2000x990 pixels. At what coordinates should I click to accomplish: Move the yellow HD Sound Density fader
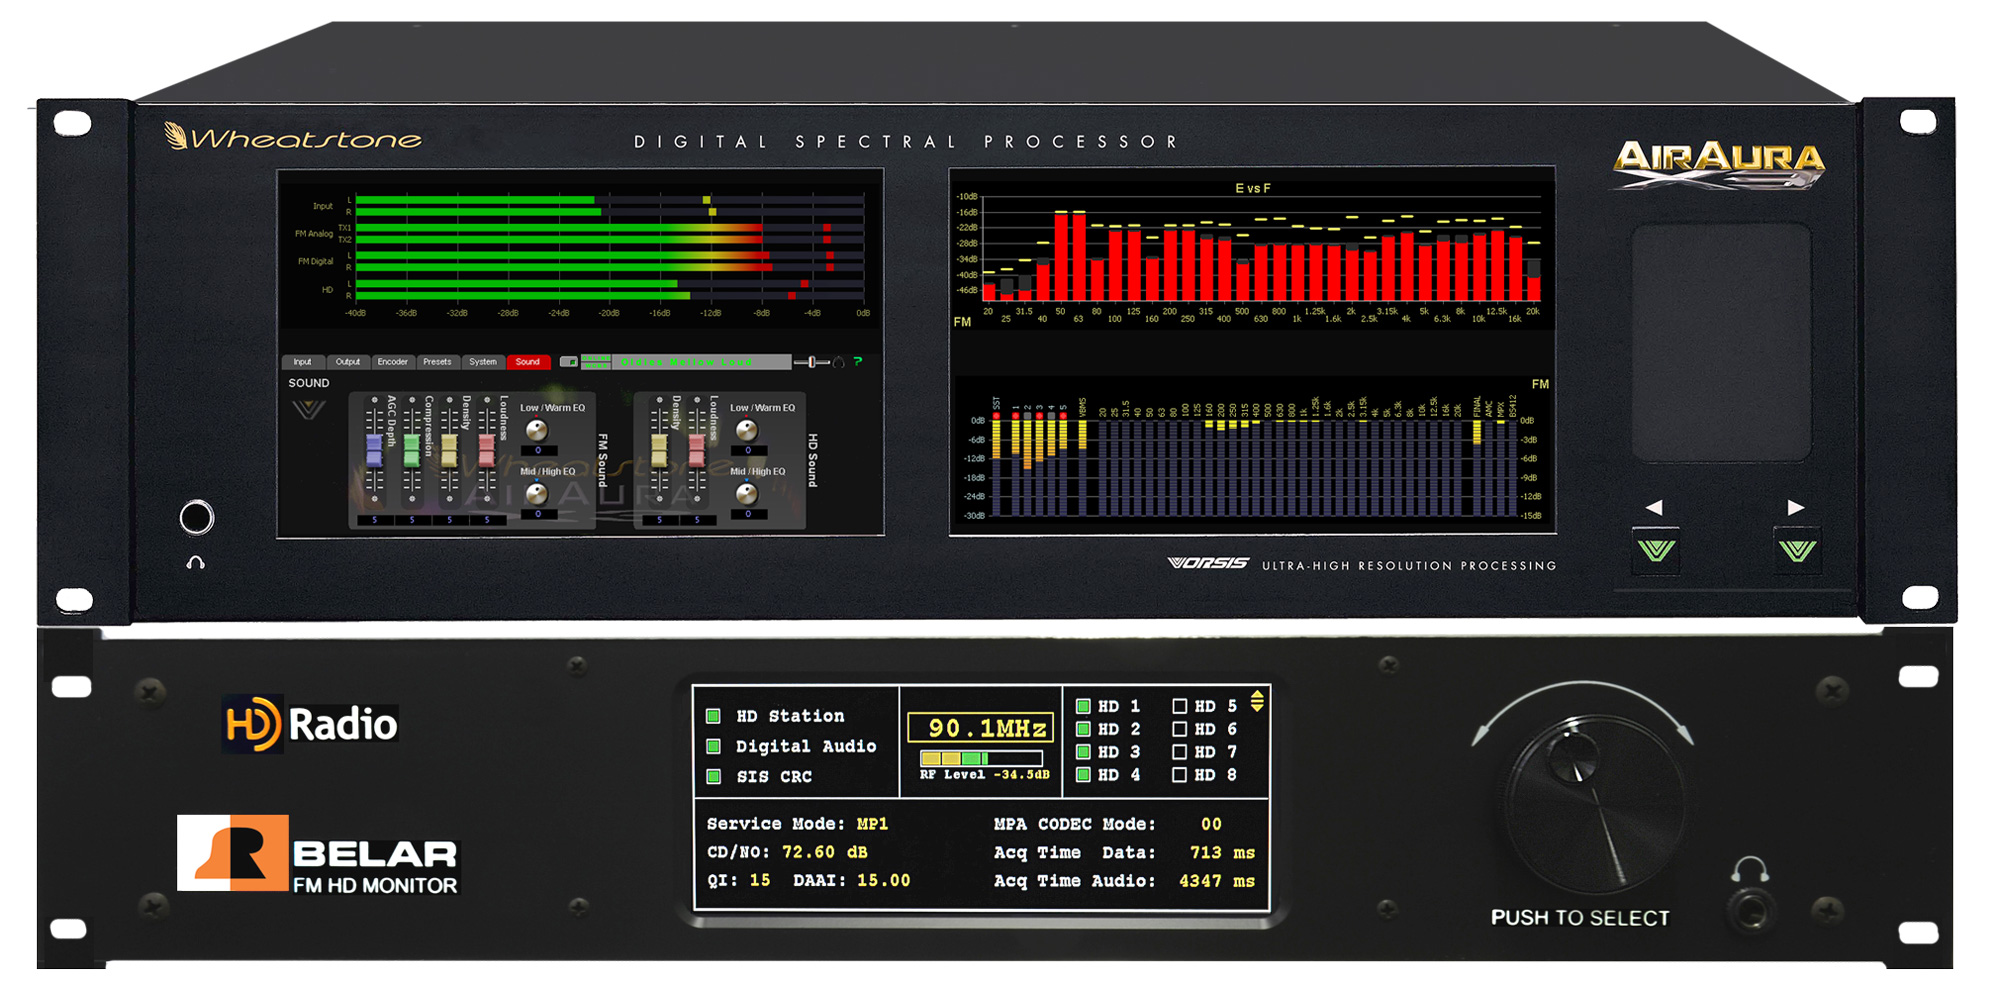click(659, 450)
